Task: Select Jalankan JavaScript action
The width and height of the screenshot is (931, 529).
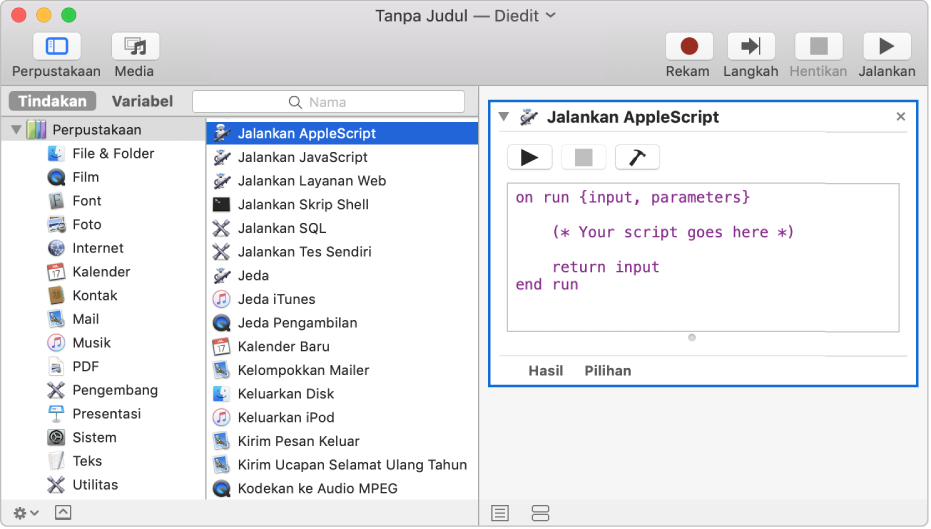Action: (342, 157)
